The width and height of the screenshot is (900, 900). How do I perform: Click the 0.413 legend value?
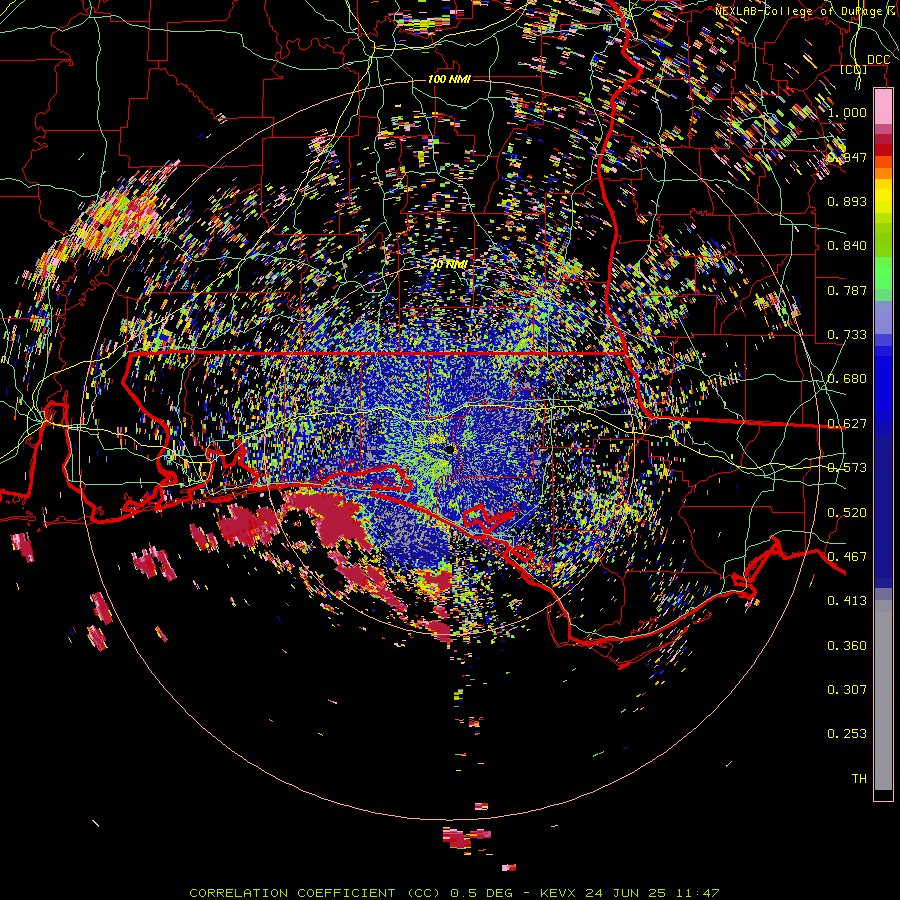click(x=847, y=601)
